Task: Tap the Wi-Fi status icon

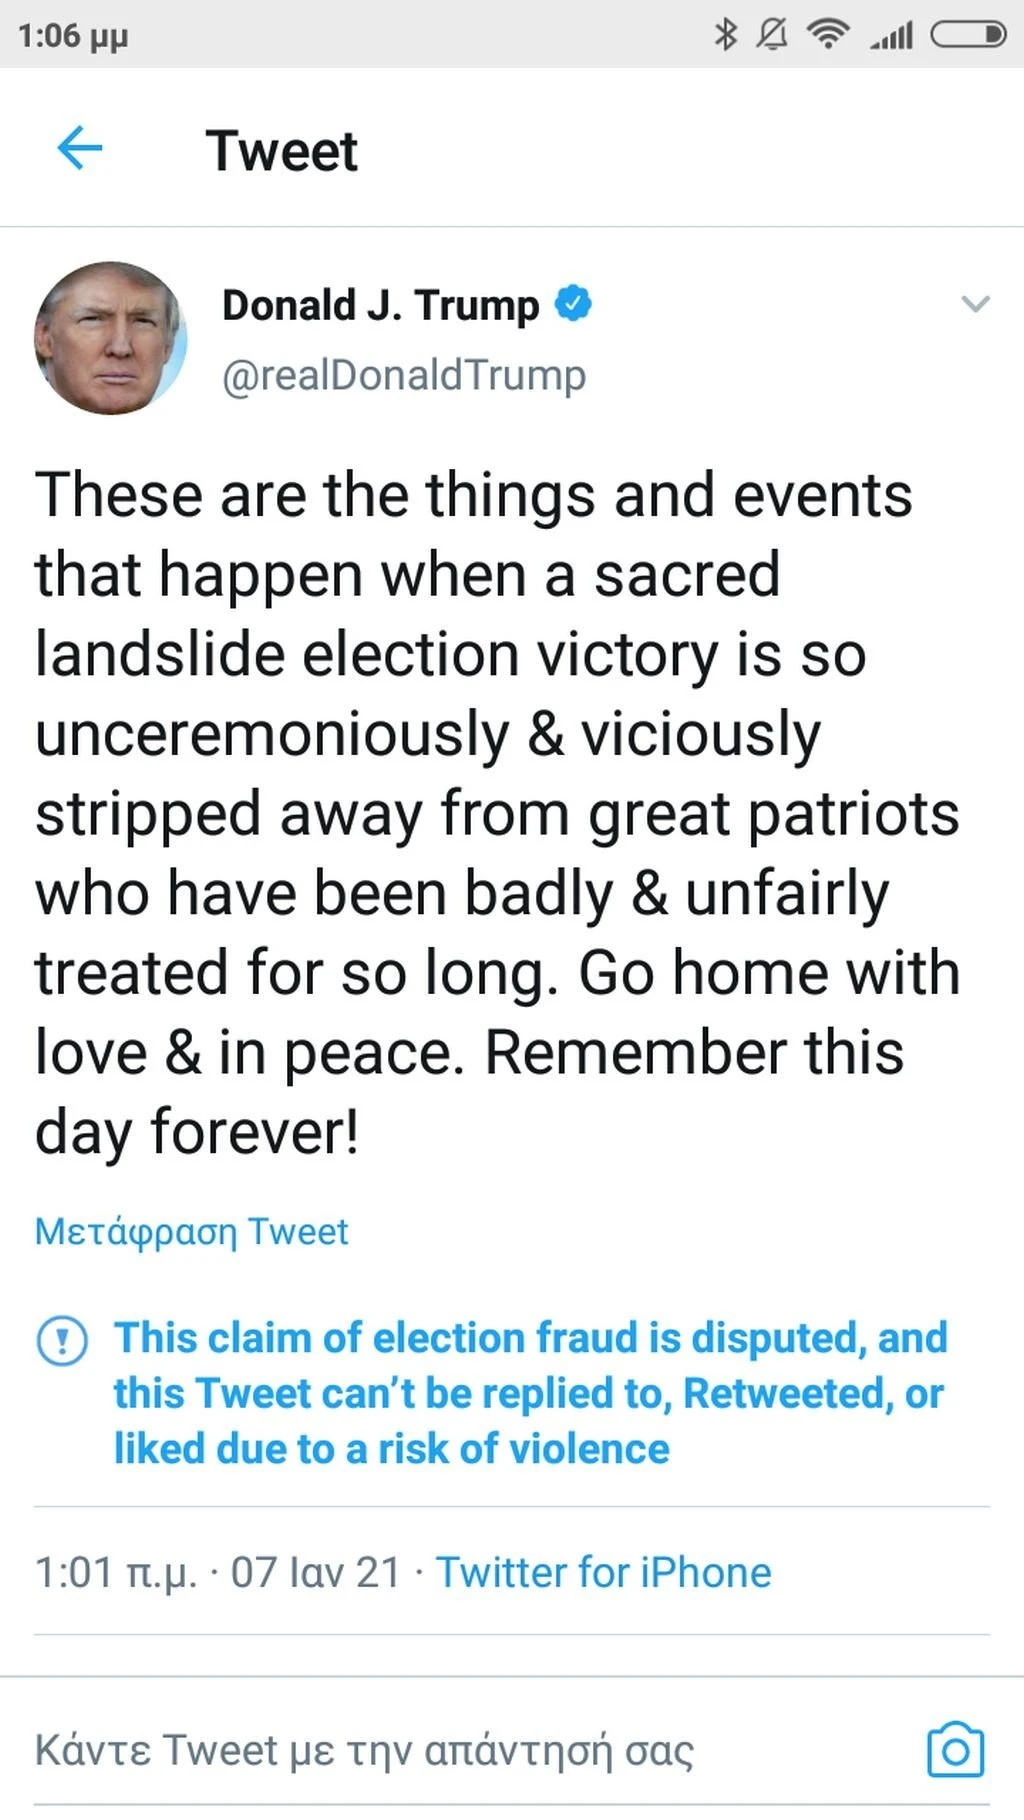Action: 827,35
